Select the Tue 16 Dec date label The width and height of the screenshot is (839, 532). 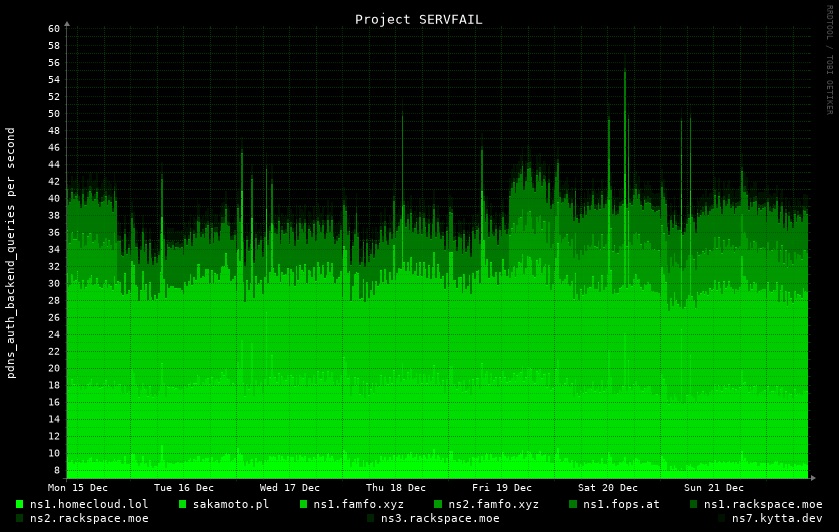pyautogui.click(x=184, y=488)
